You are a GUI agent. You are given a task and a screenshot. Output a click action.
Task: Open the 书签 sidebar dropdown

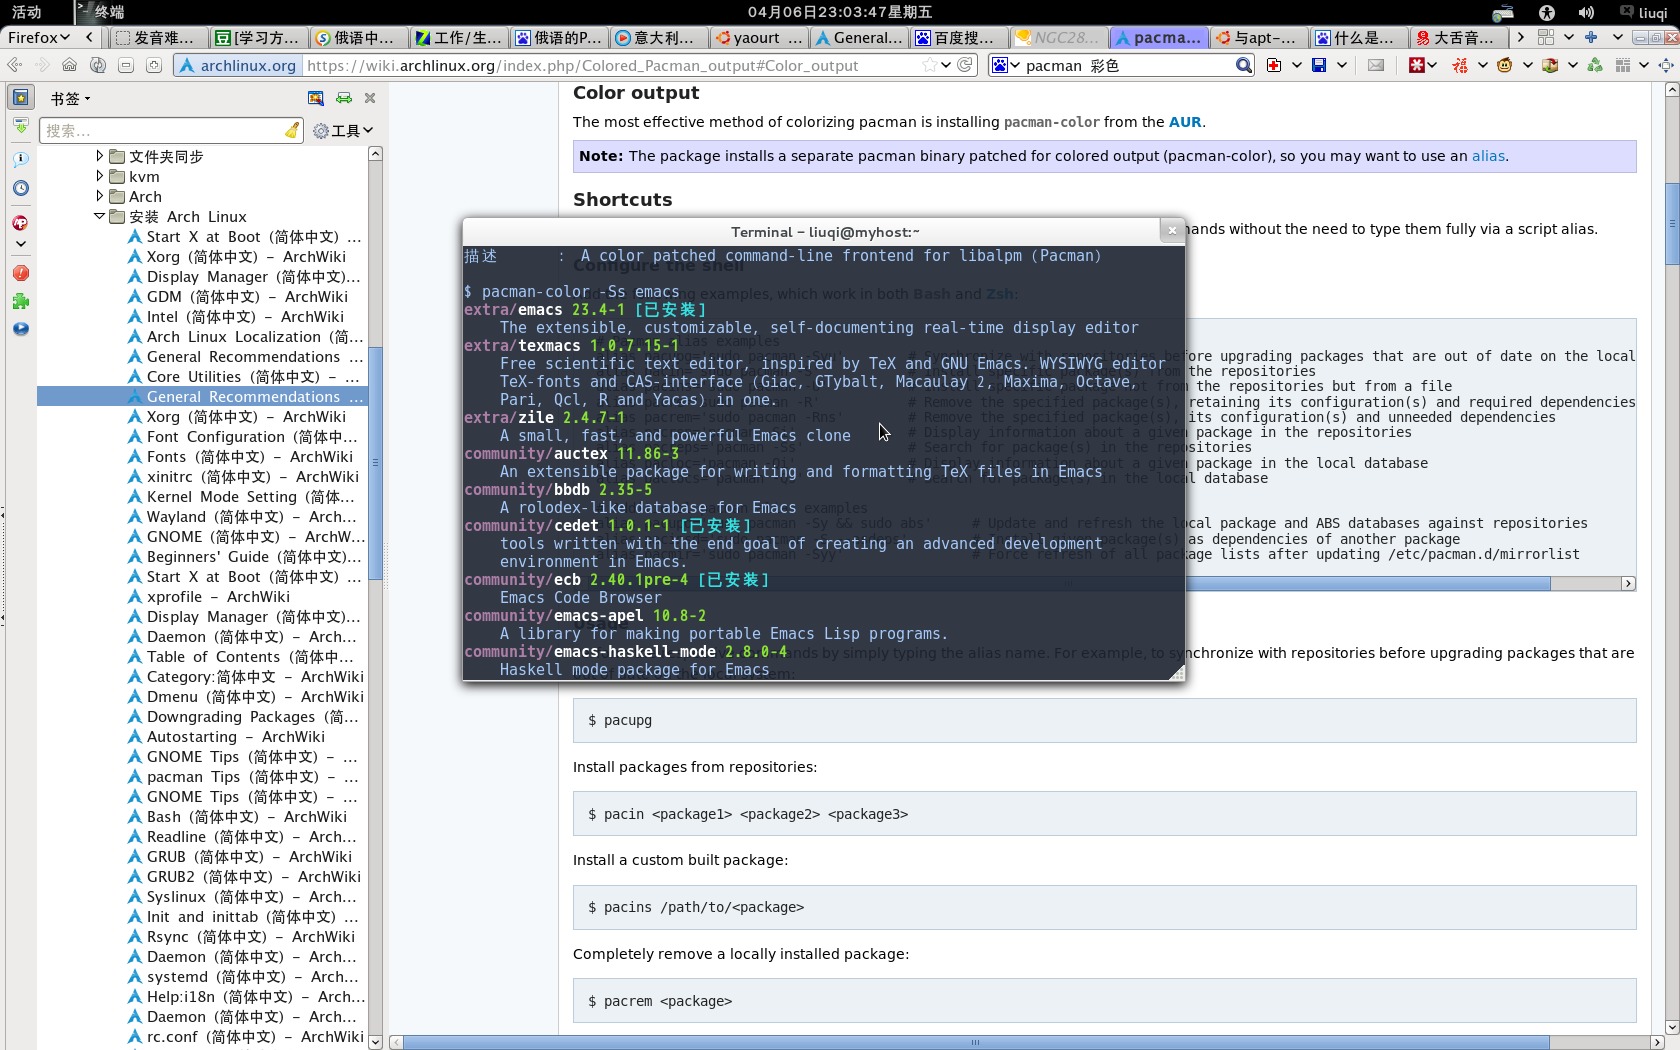70,98
